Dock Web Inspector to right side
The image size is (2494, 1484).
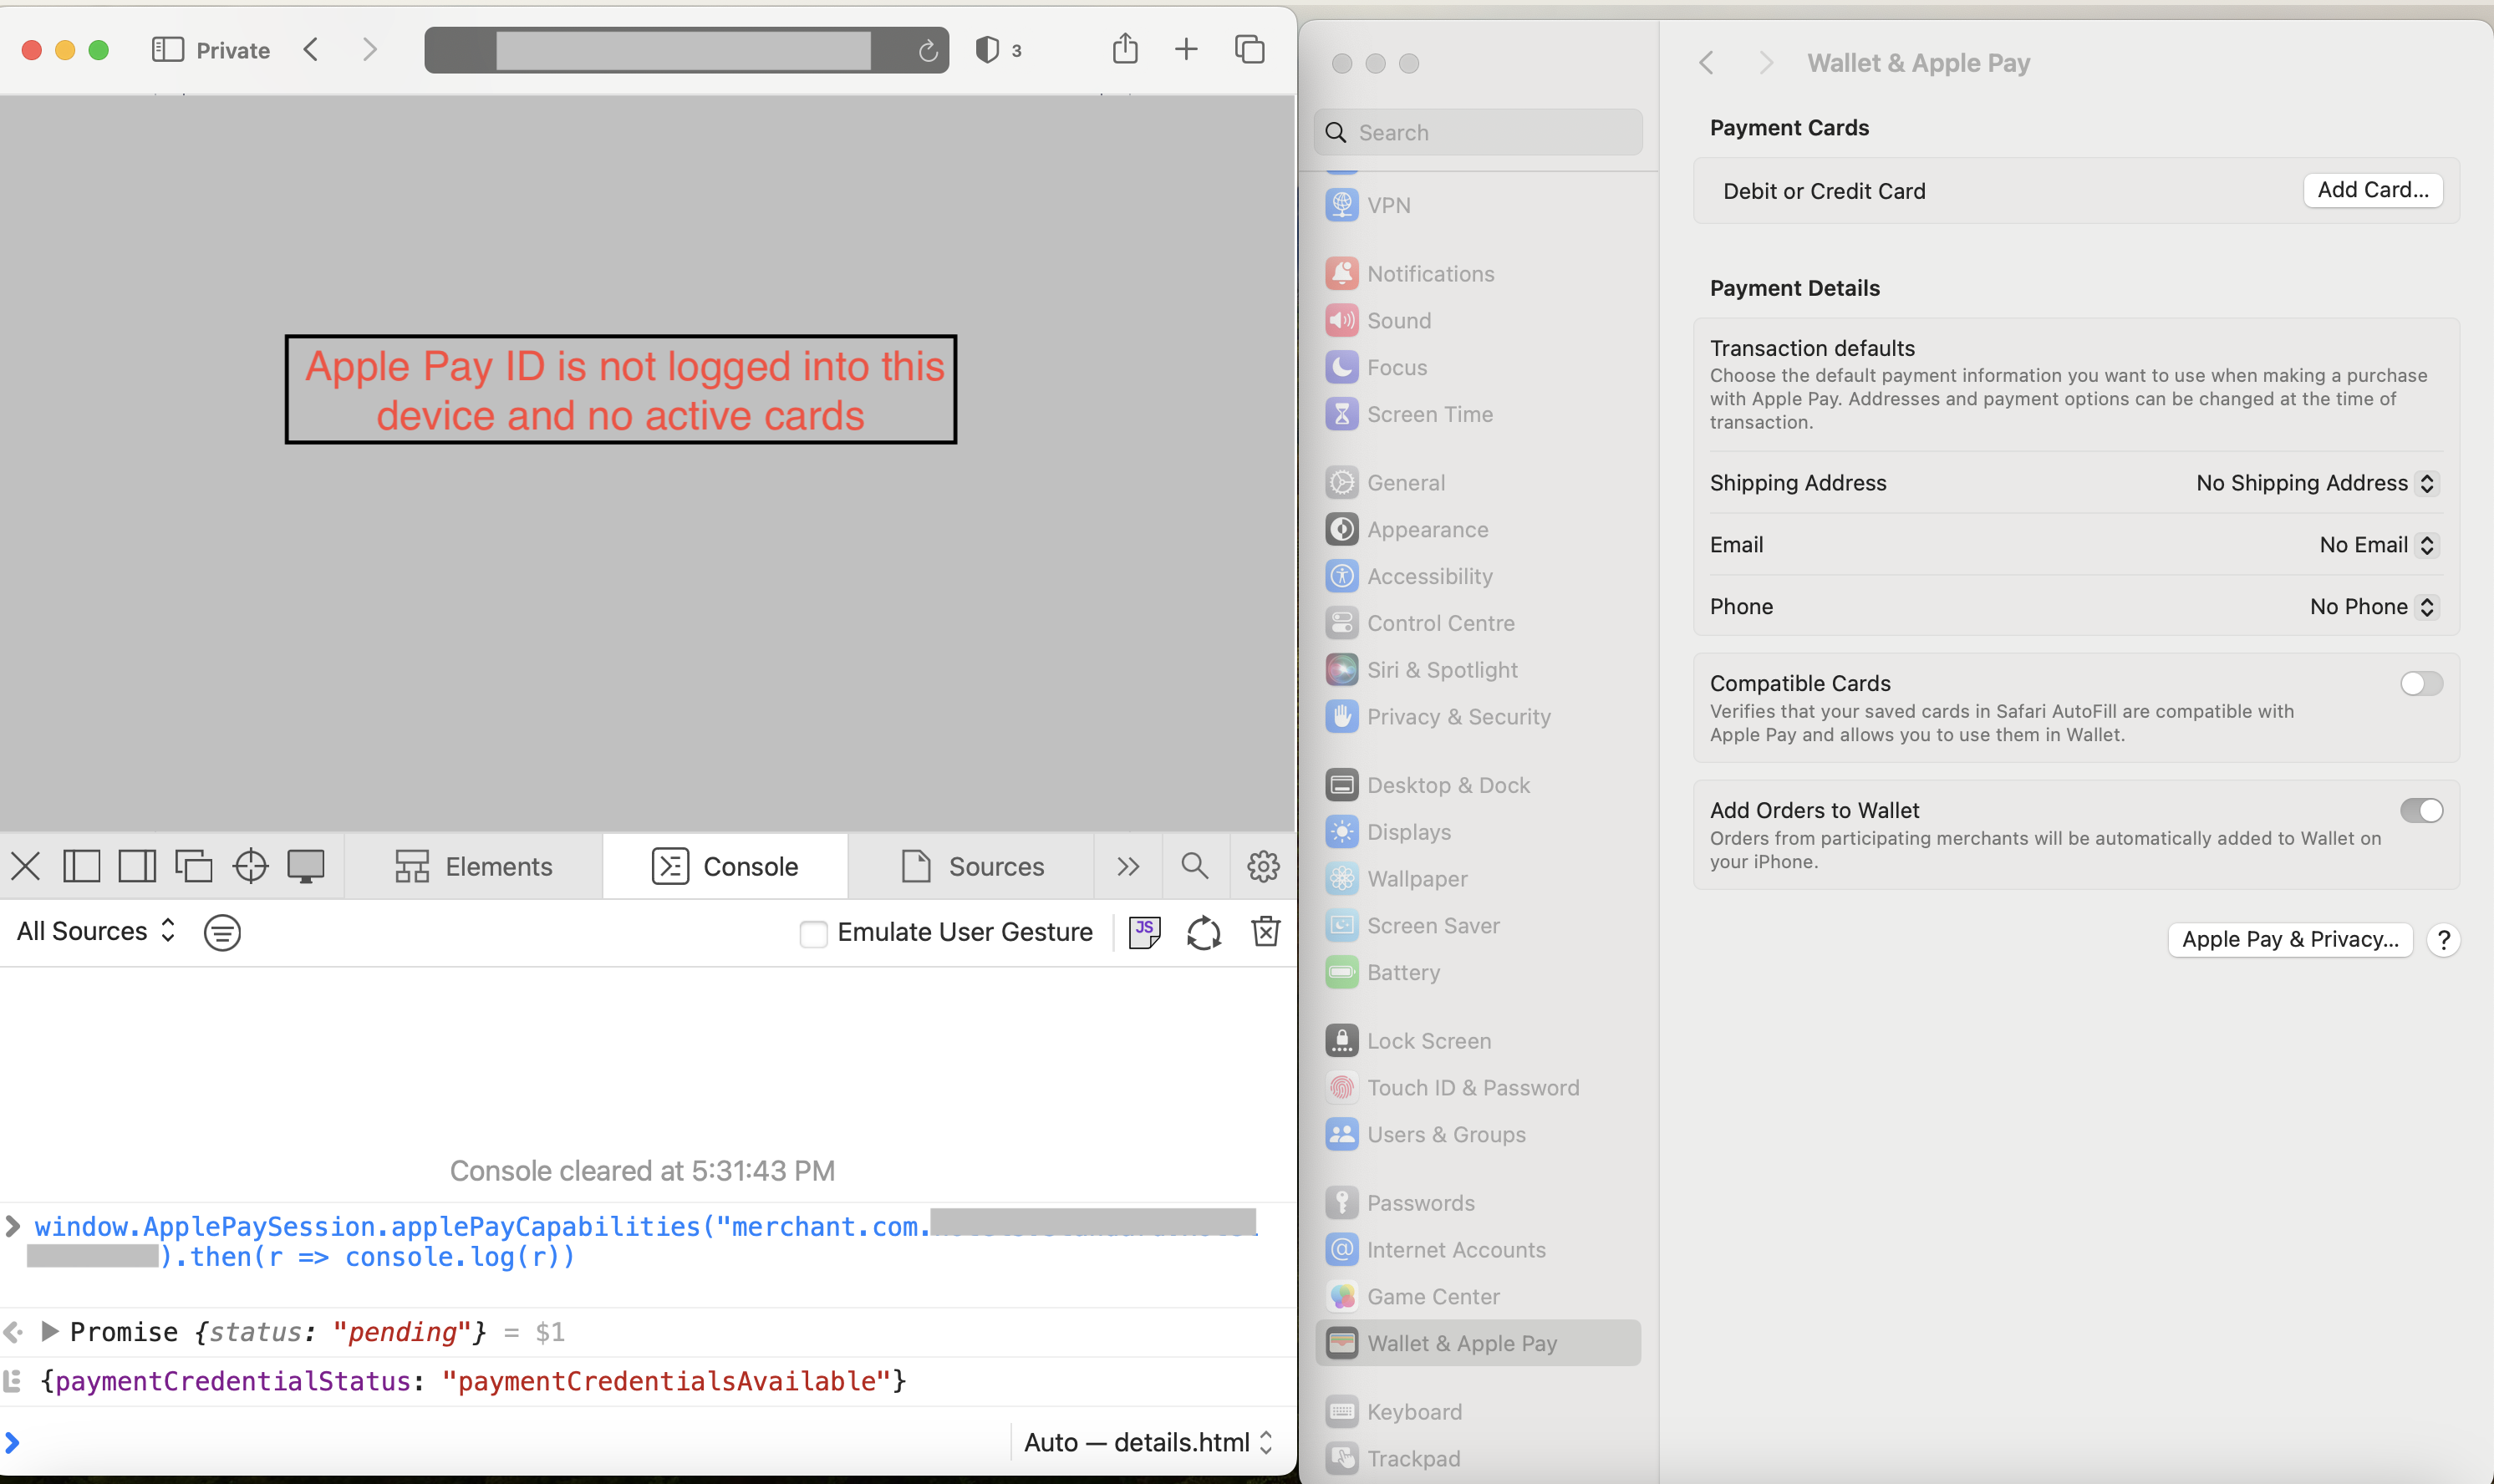(137, 866)
